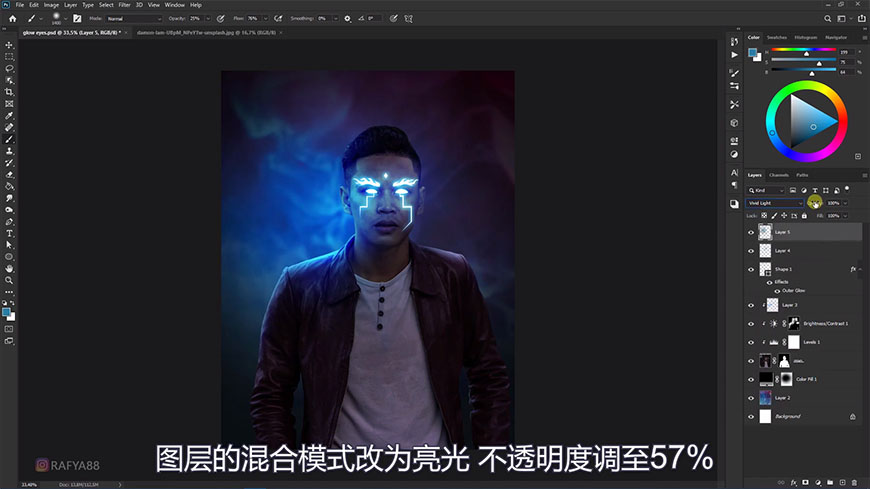Select the Move tool
Viewport: 870px width, 489px height.
tap(9, 45)
